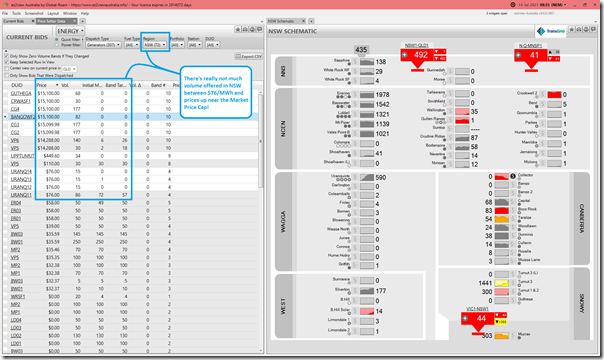The image size is (604, 360).
Task: Open the Region NSW dropdown
Action: (155, 45)
